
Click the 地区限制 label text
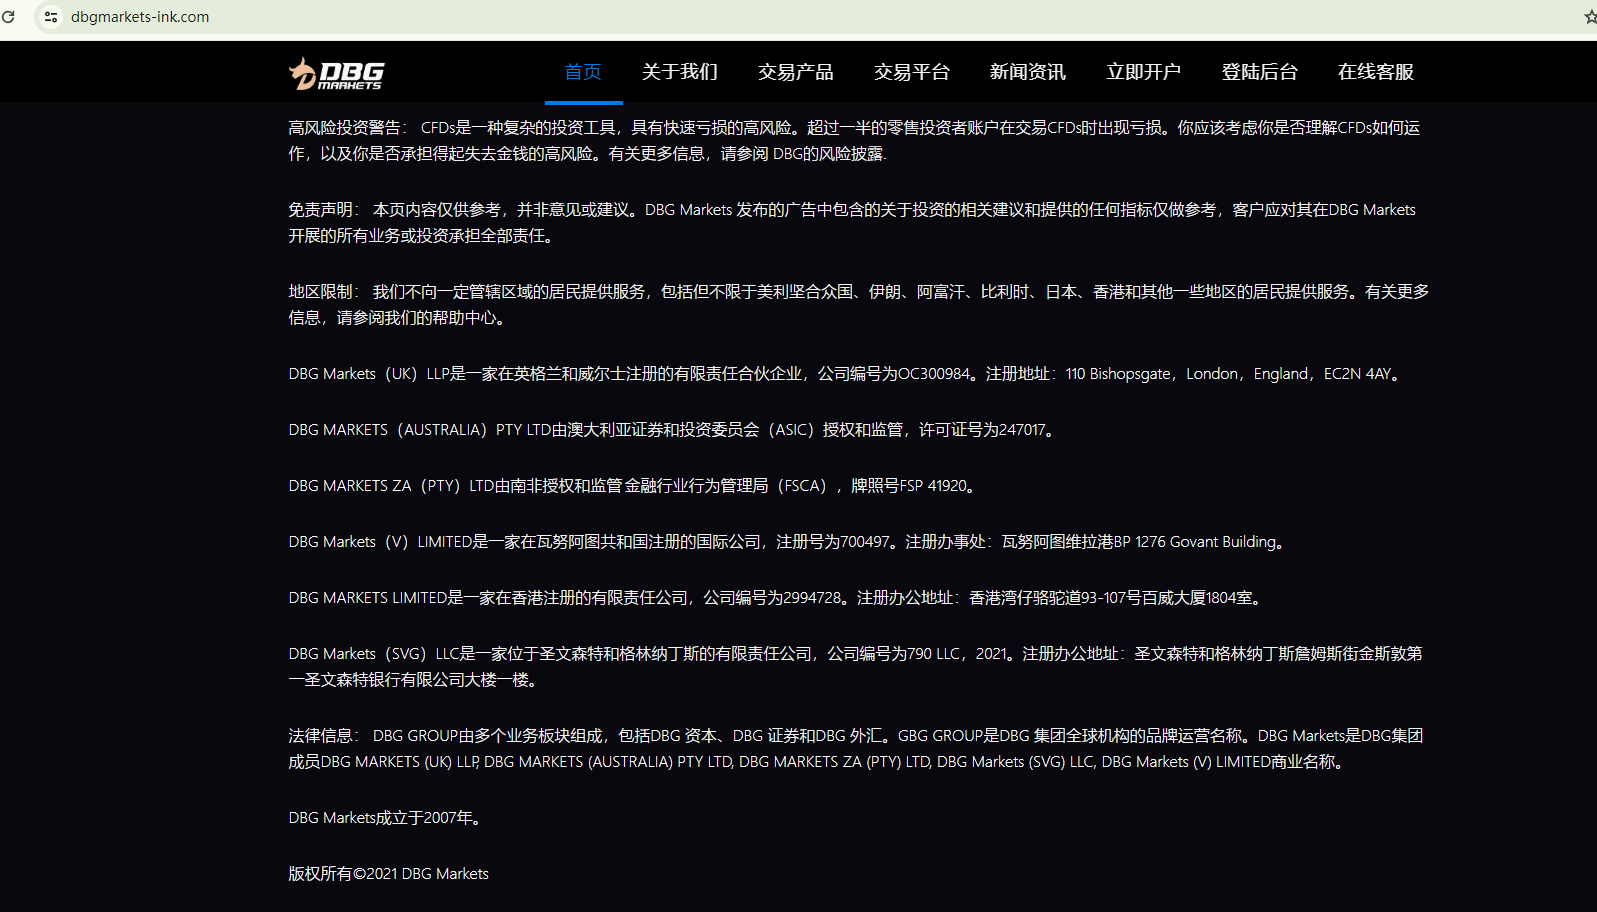click(x=322, y=292)
